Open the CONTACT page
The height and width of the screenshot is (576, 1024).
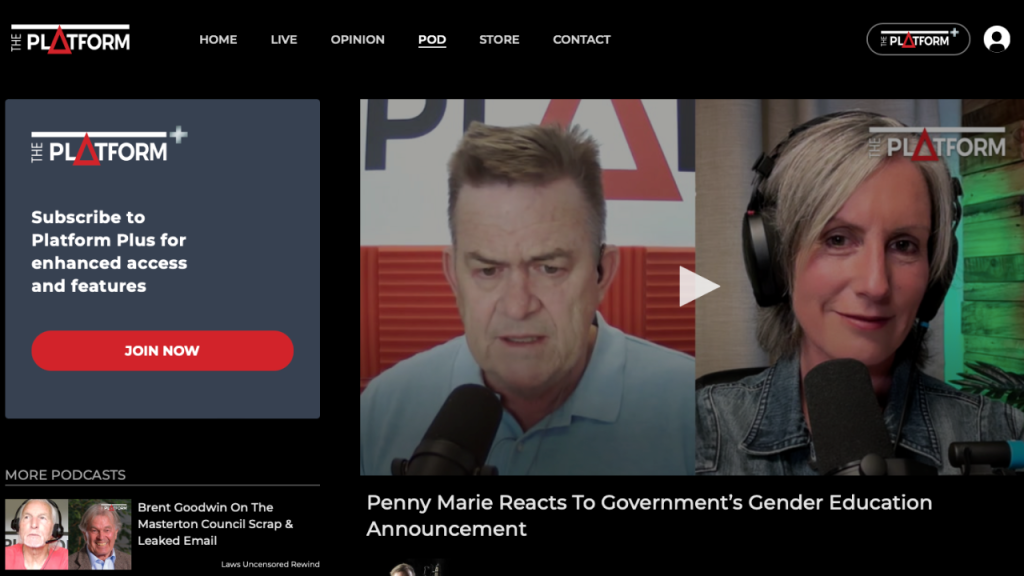click(x=581, y=40)
